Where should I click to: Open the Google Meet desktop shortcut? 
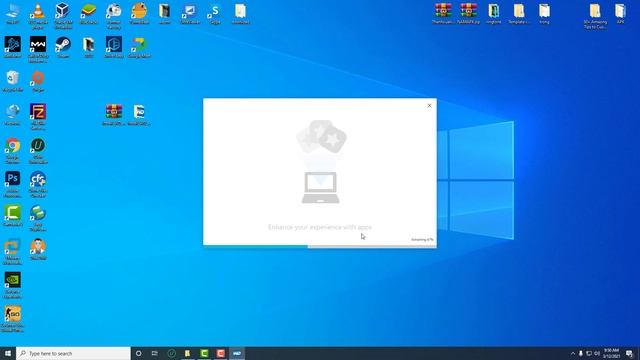pyautogui.click(x=139, y=47)
